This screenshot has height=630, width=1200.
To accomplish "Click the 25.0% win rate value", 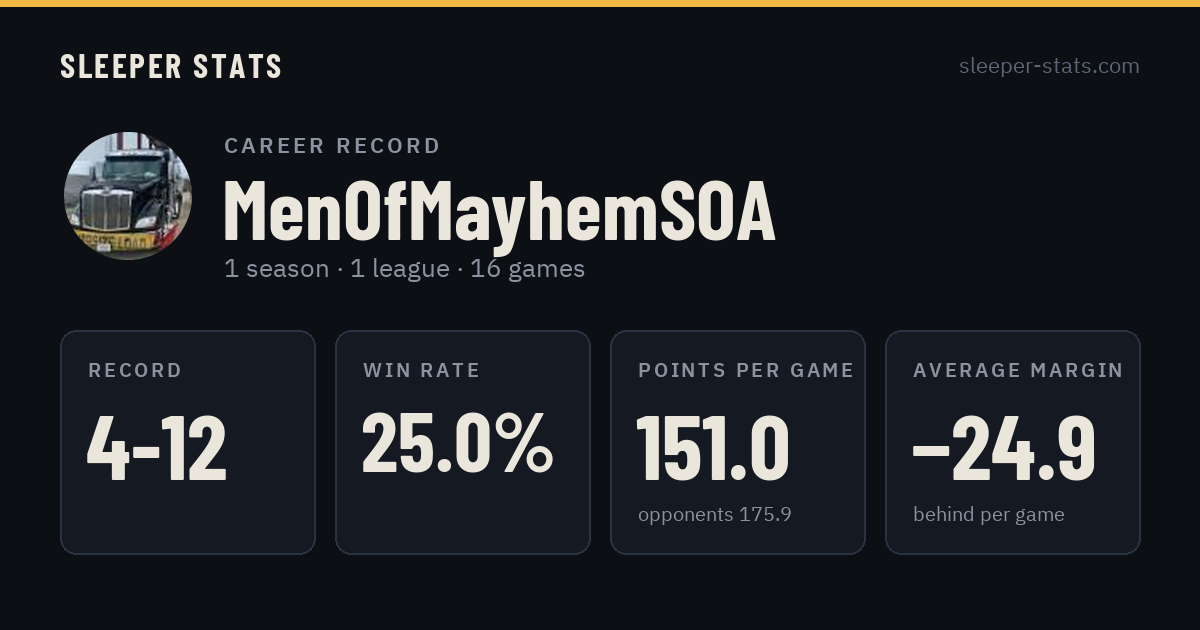I will tap(457, 442).
